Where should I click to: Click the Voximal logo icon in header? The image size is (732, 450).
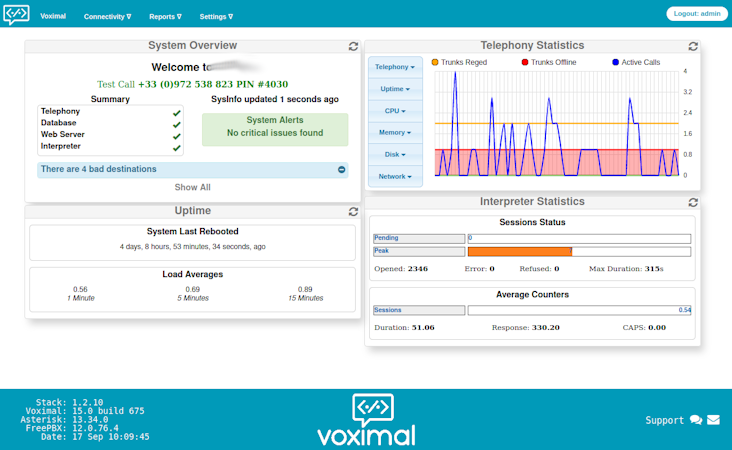click(x=16, y=14)
